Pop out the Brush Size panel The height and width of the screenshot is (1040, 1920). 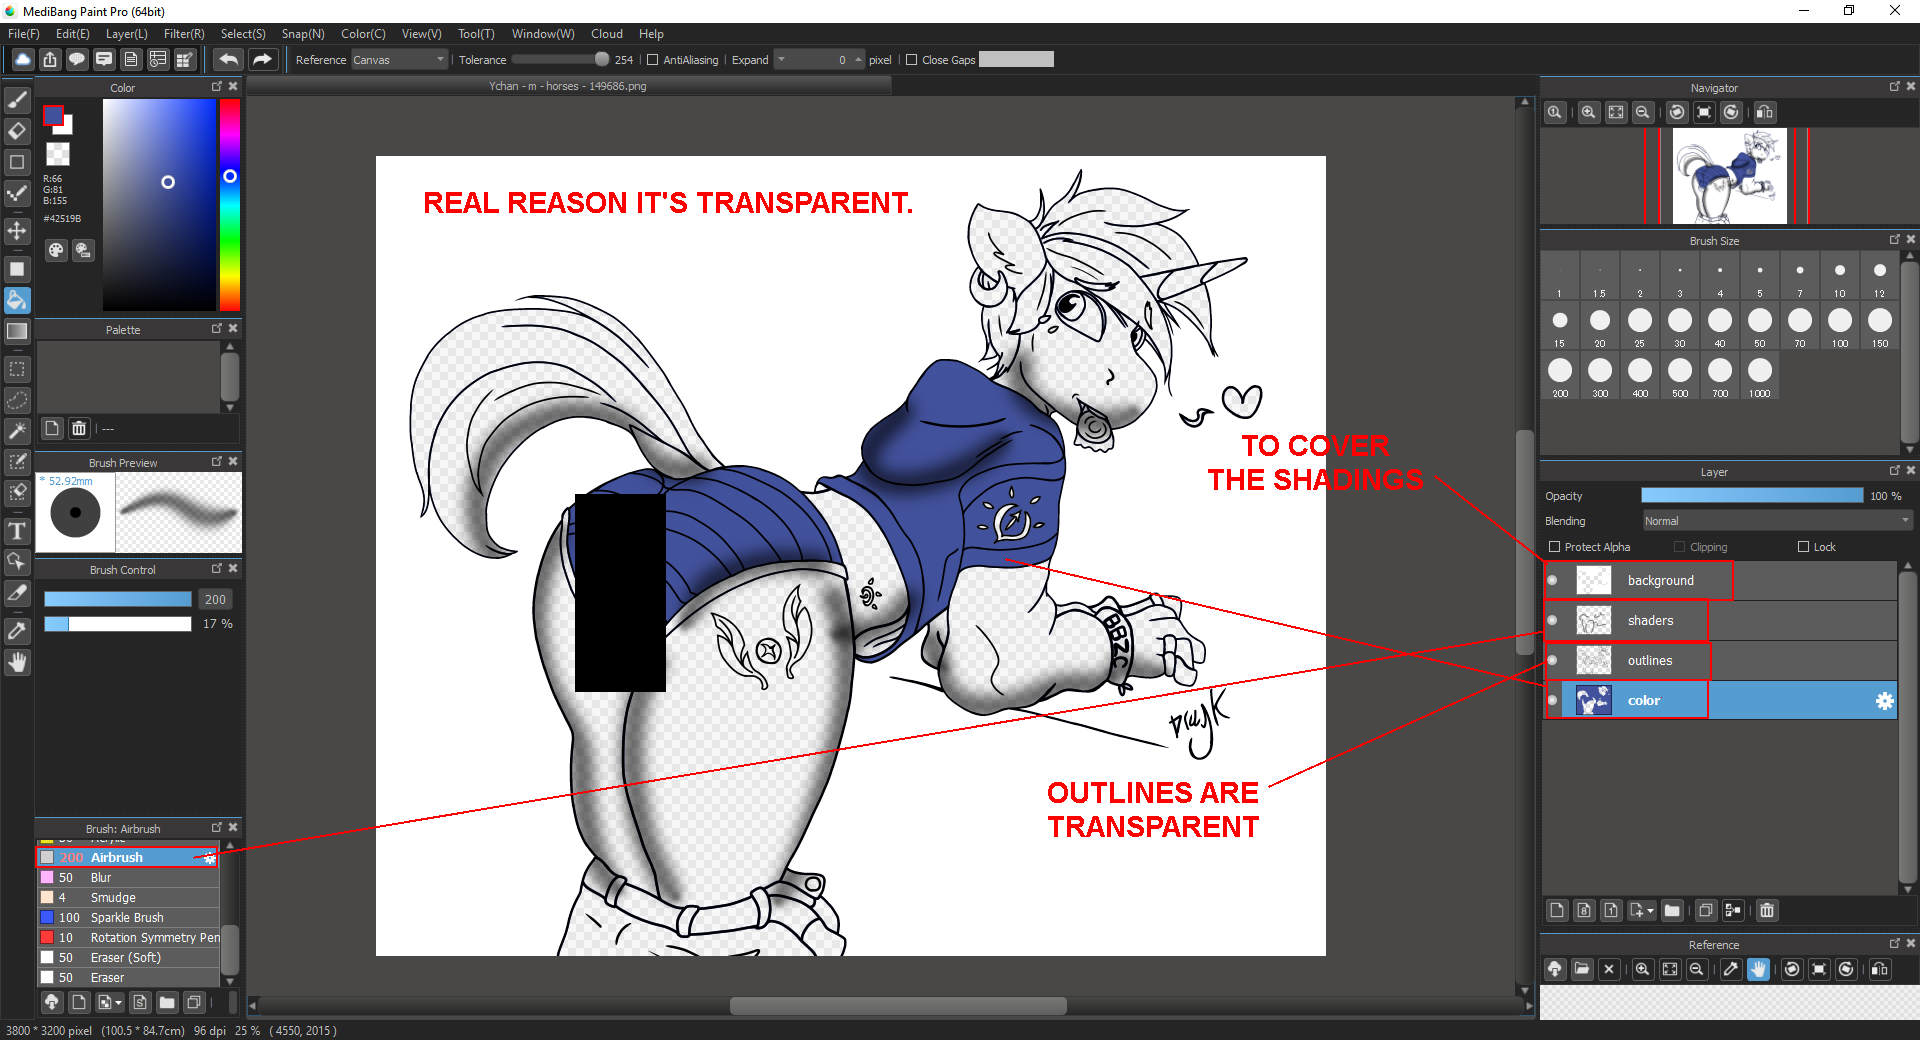1894,240
